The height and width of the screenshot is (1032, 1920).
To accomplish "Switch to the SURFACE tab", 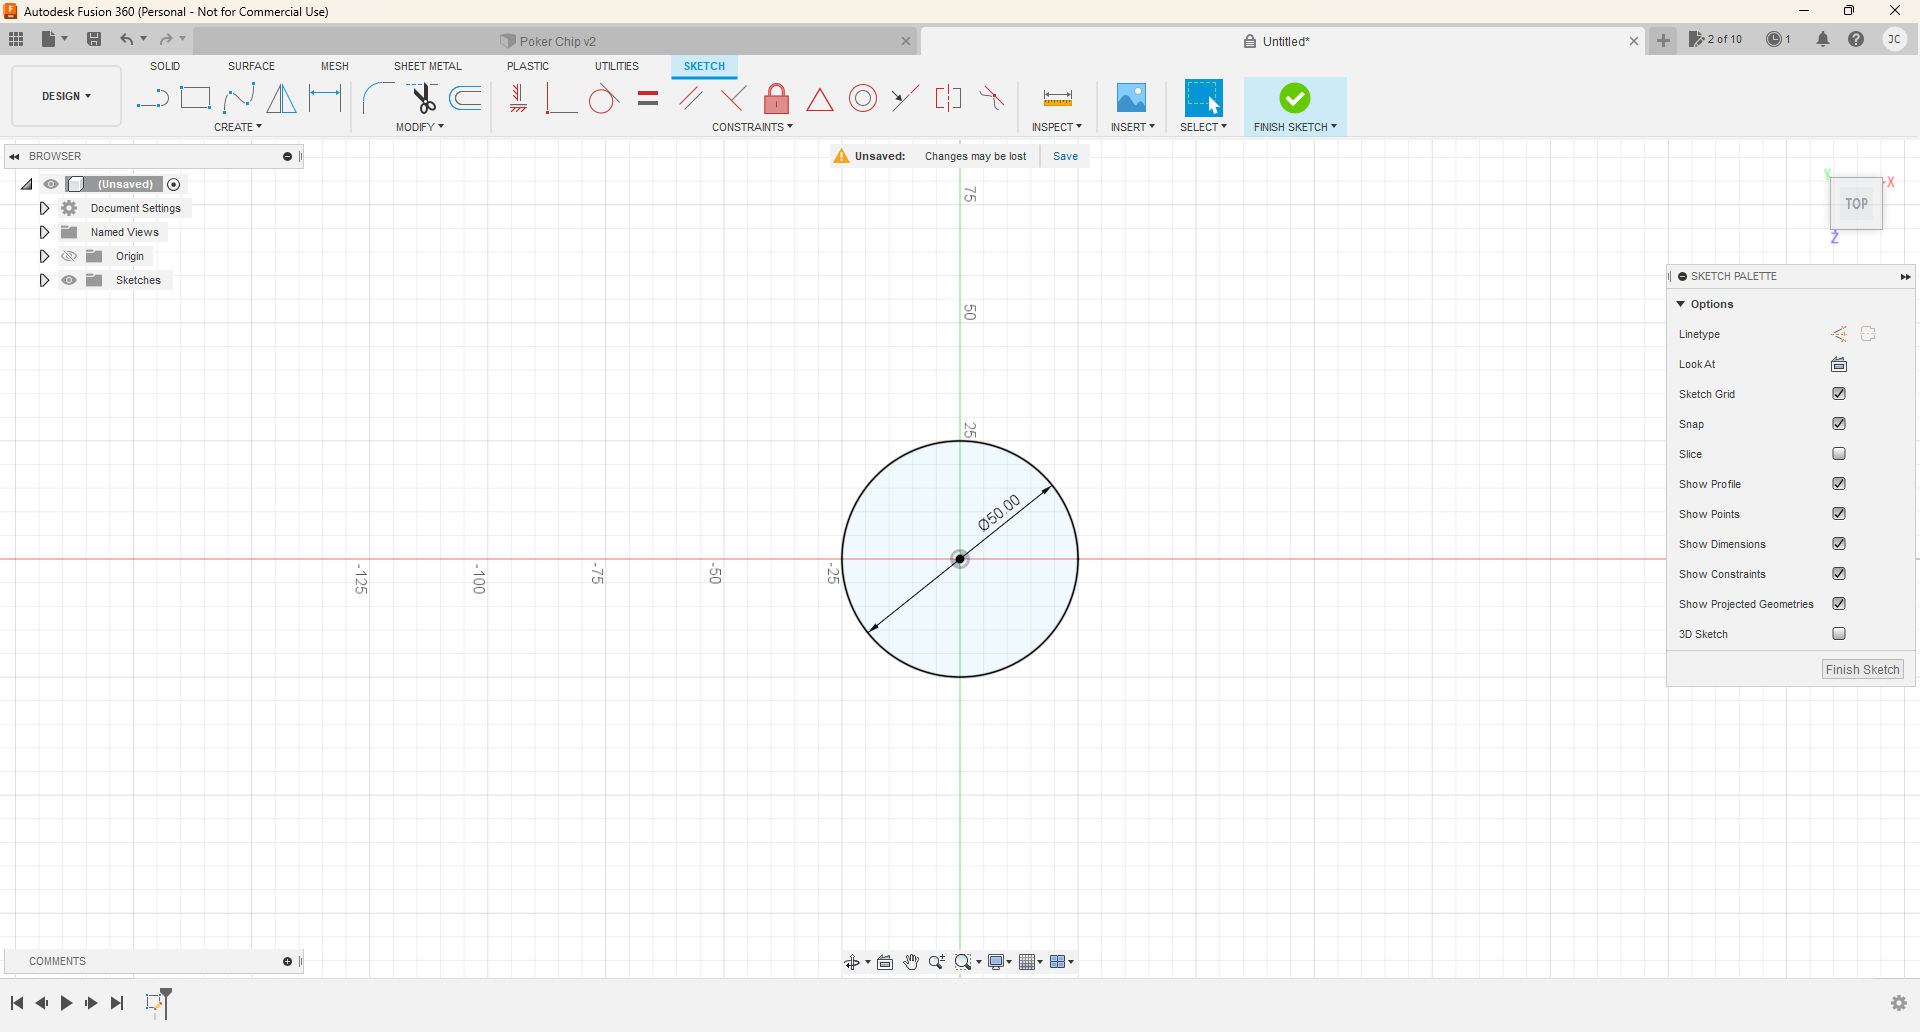I will click(x=251, y=66).
